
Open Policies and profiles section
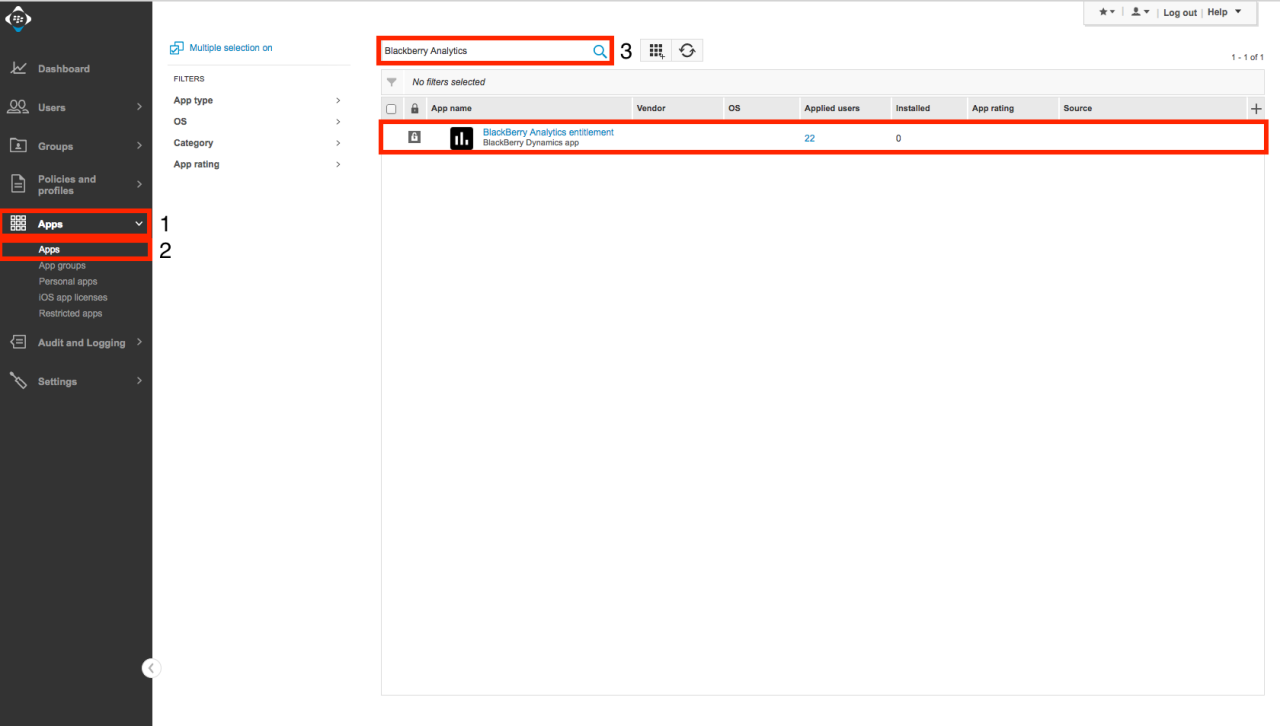click(66, 185)
